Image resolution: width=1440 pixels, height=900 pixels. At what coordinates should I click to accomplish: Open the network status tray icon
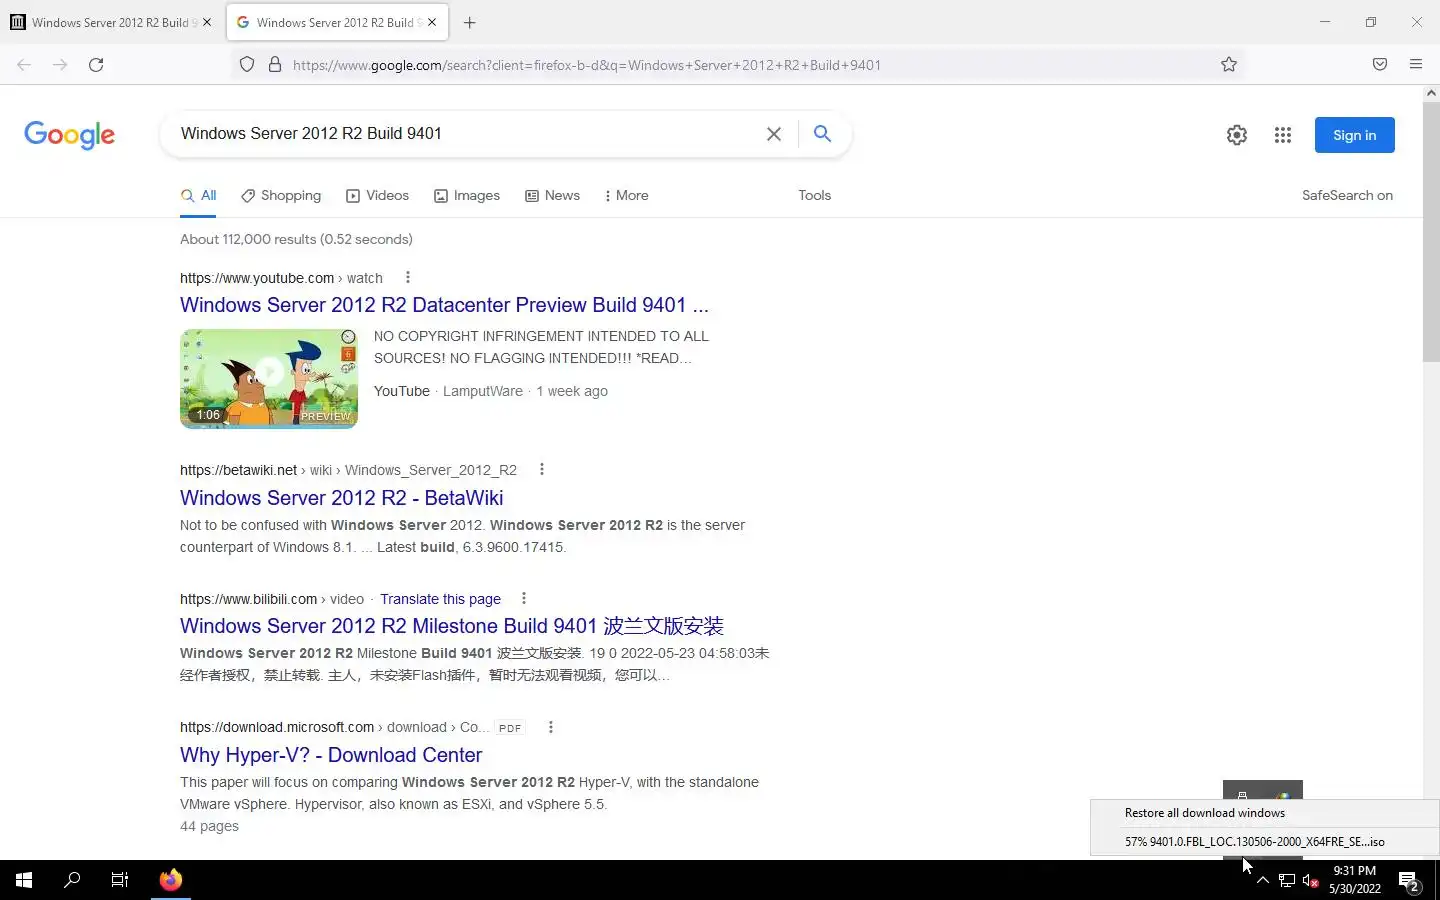pos(1287,880)
